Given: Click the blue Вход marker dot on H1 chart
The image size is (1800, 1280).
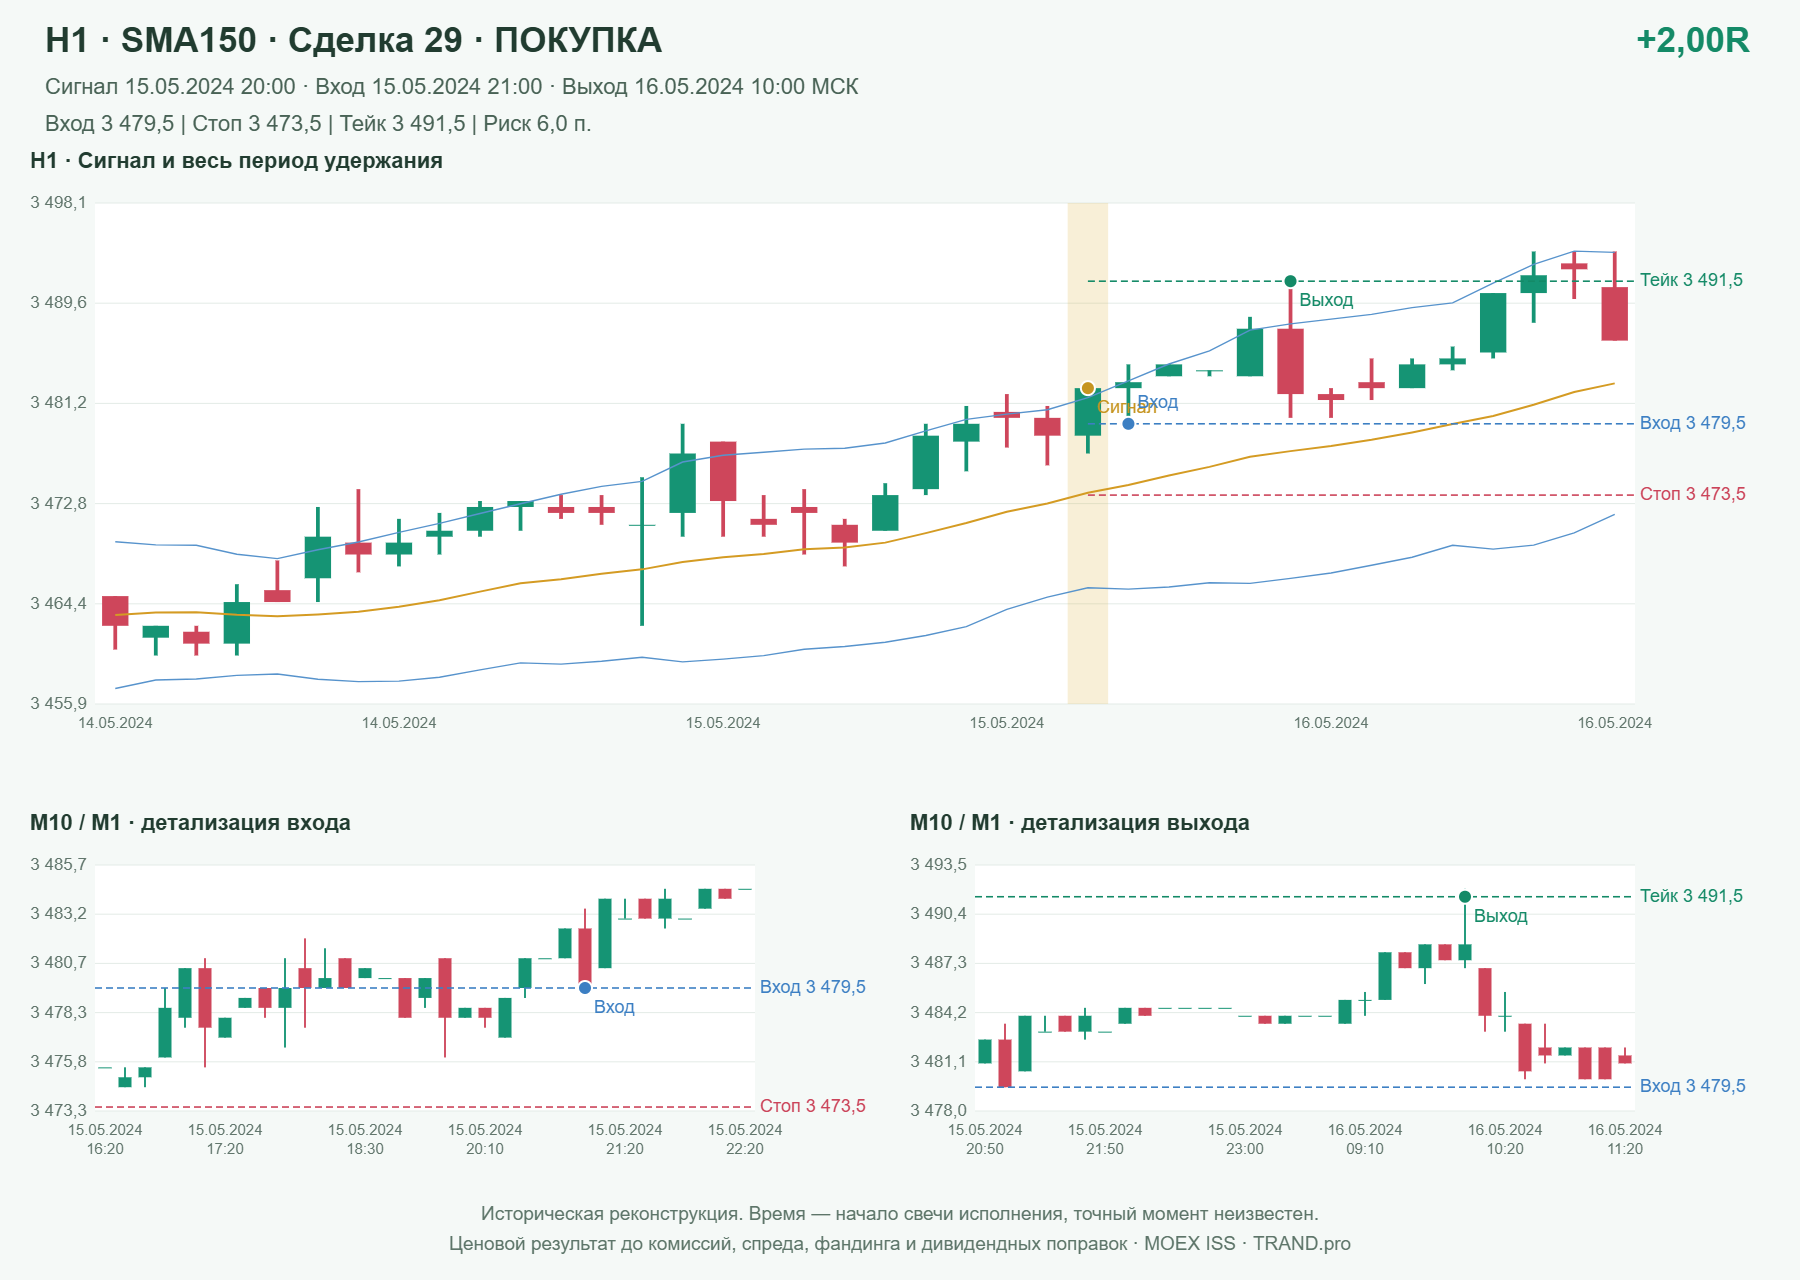Looking at the screenshot, I should 1128,424.
